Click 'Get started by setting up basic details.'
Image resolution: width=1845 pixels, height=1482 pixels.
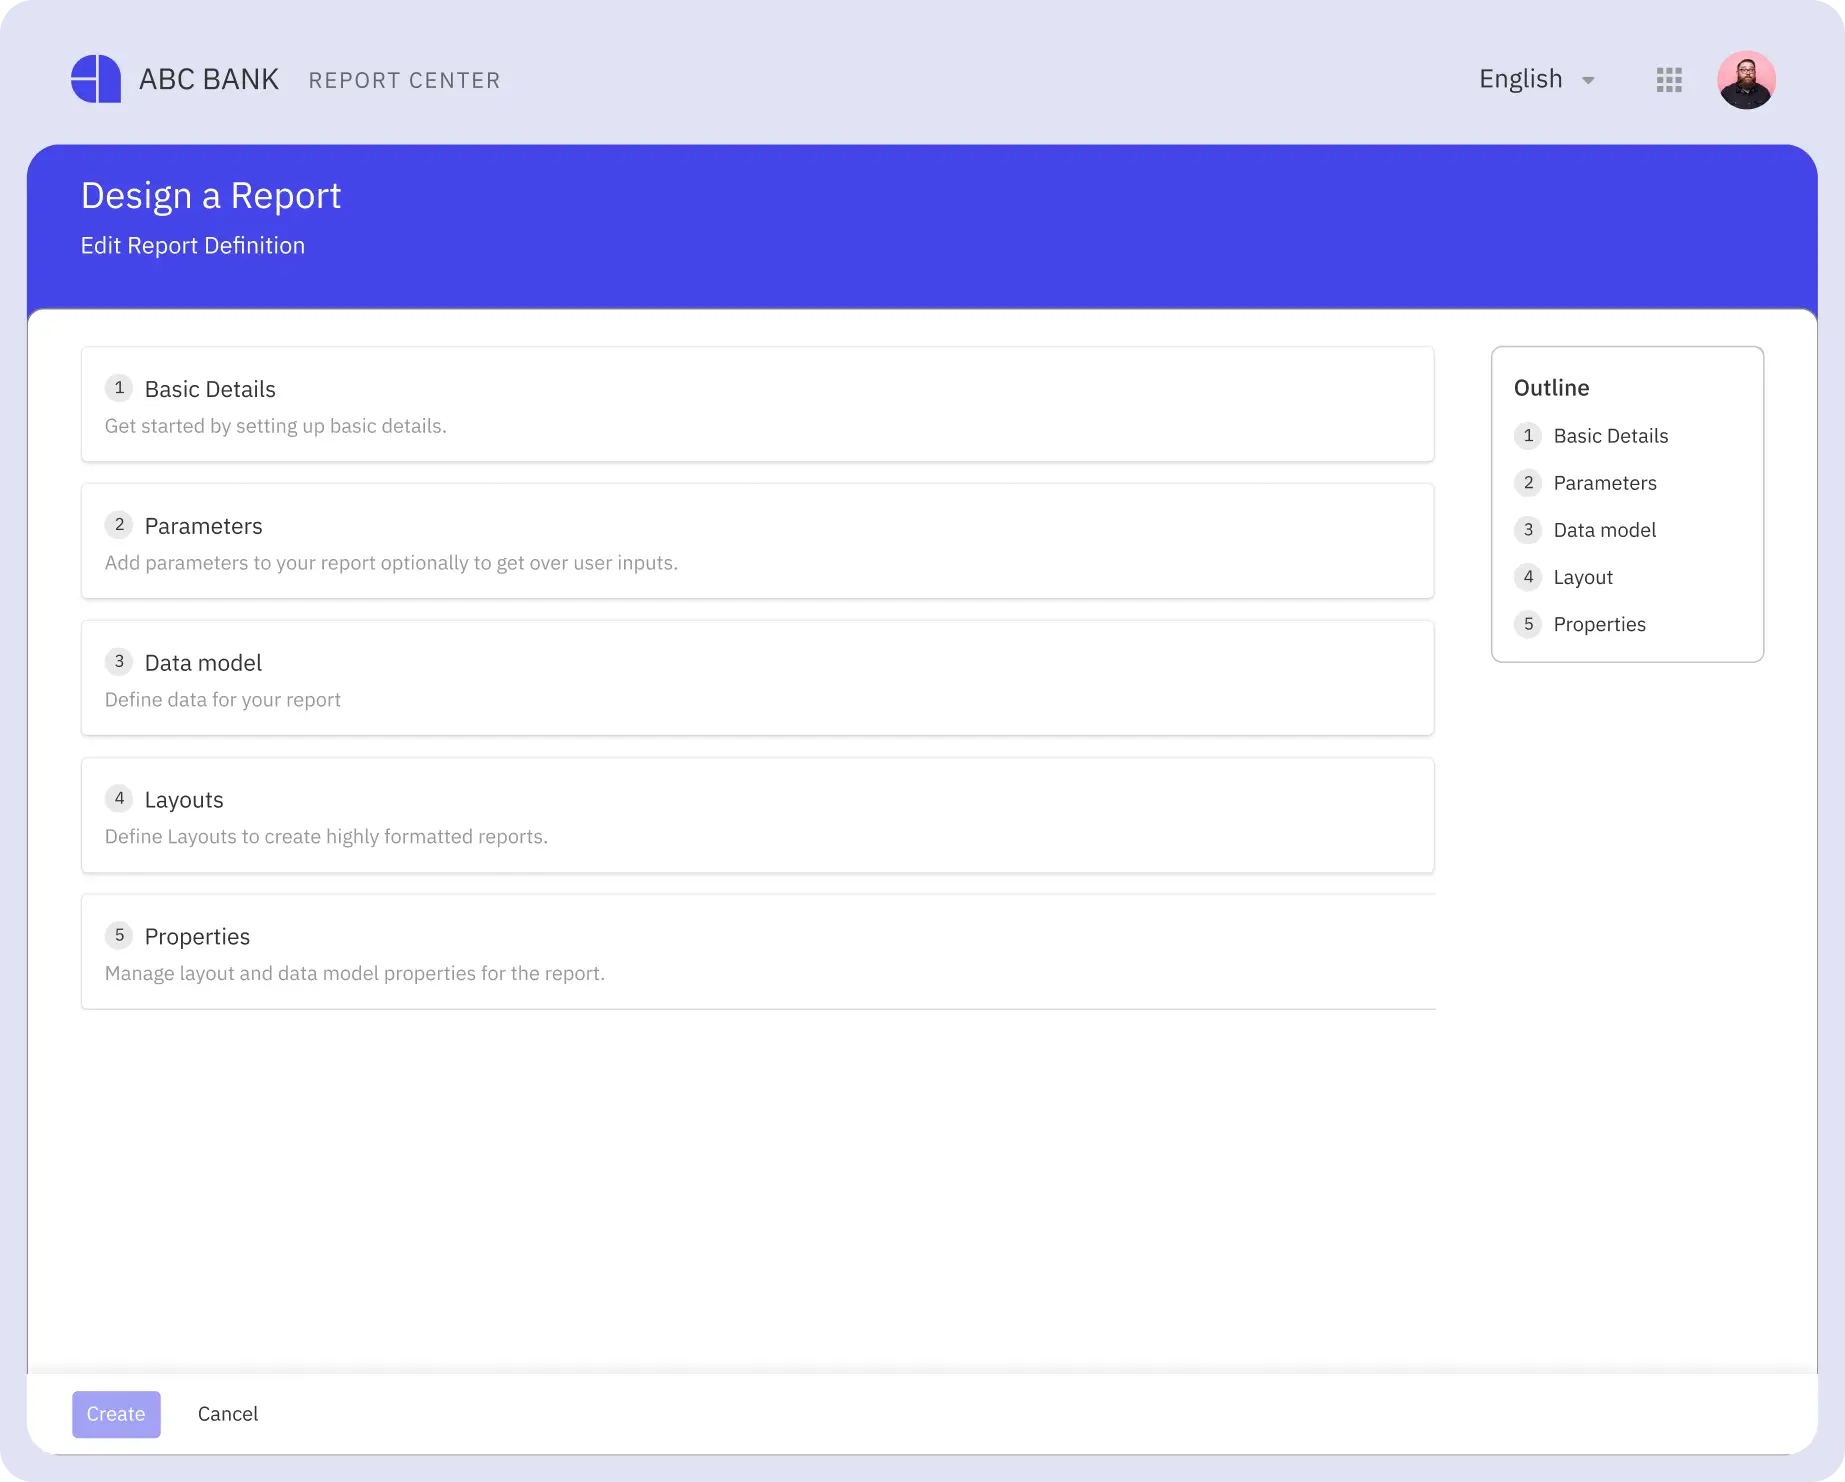[x=276, y=426]
